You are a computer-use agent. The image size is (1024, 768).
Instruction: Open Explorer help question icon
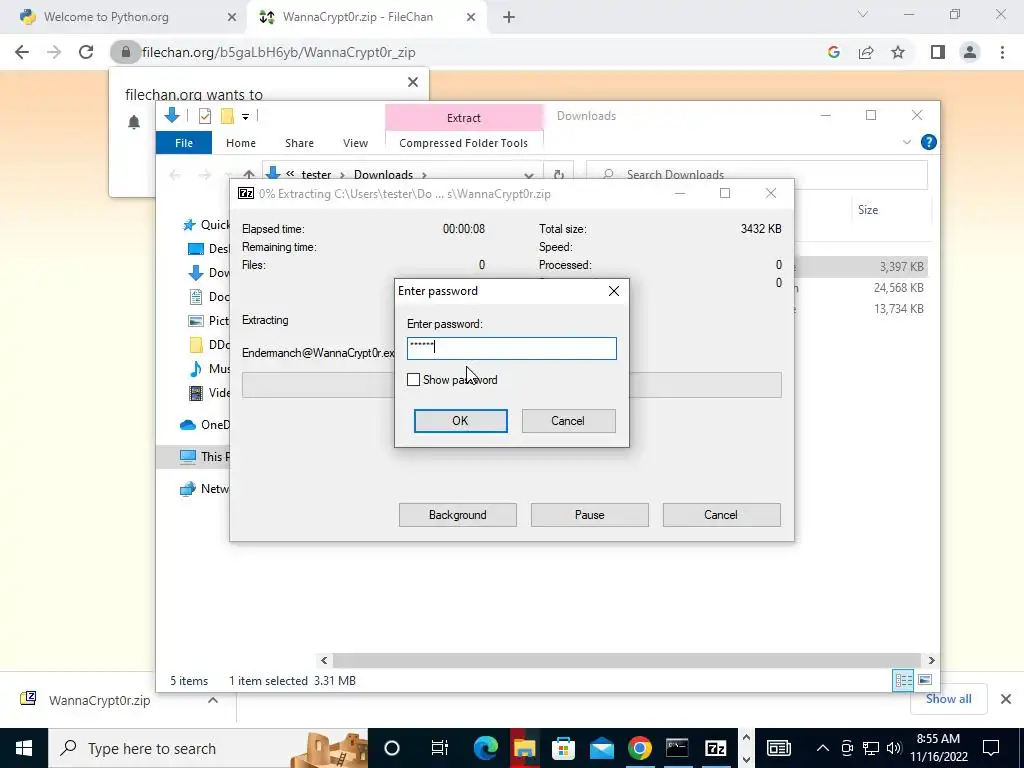(x=928, y=142)
